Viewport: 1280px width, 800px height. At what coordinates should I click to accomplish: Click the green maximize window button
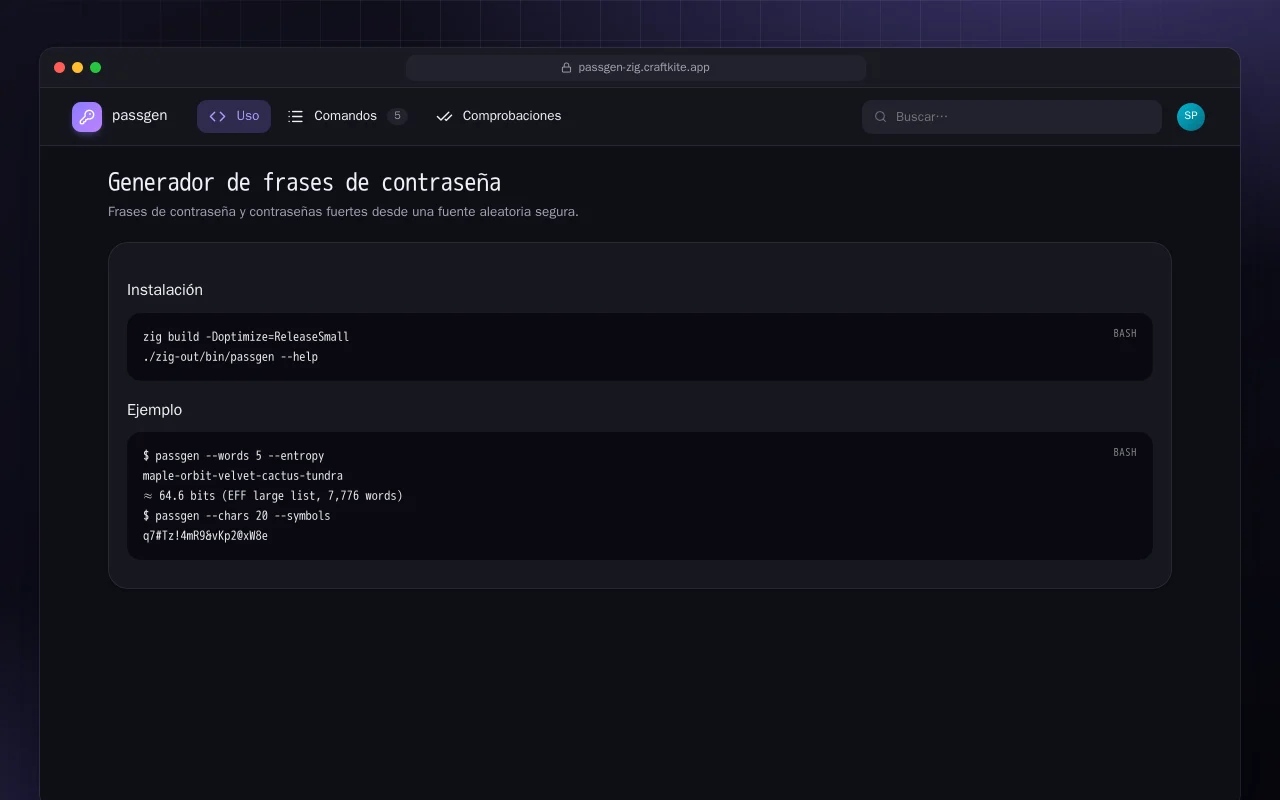[x=96, y=68]
